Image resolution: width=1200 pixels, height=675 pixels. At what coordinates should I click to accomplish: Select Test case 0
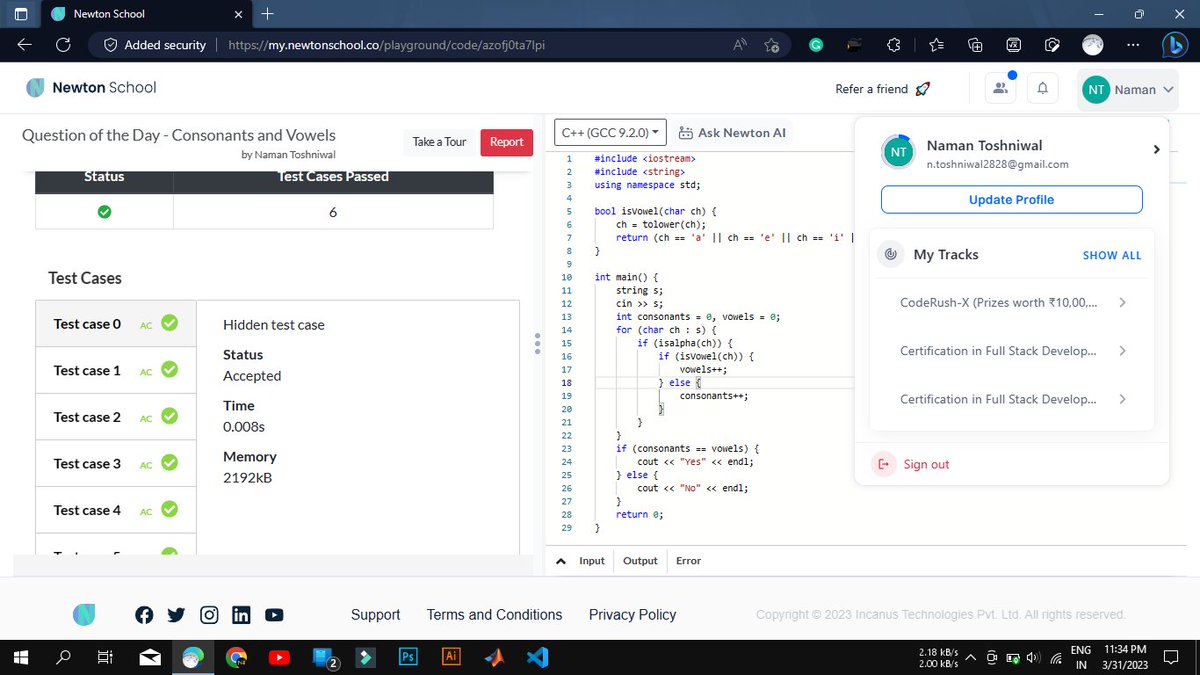tap(116, 324)
